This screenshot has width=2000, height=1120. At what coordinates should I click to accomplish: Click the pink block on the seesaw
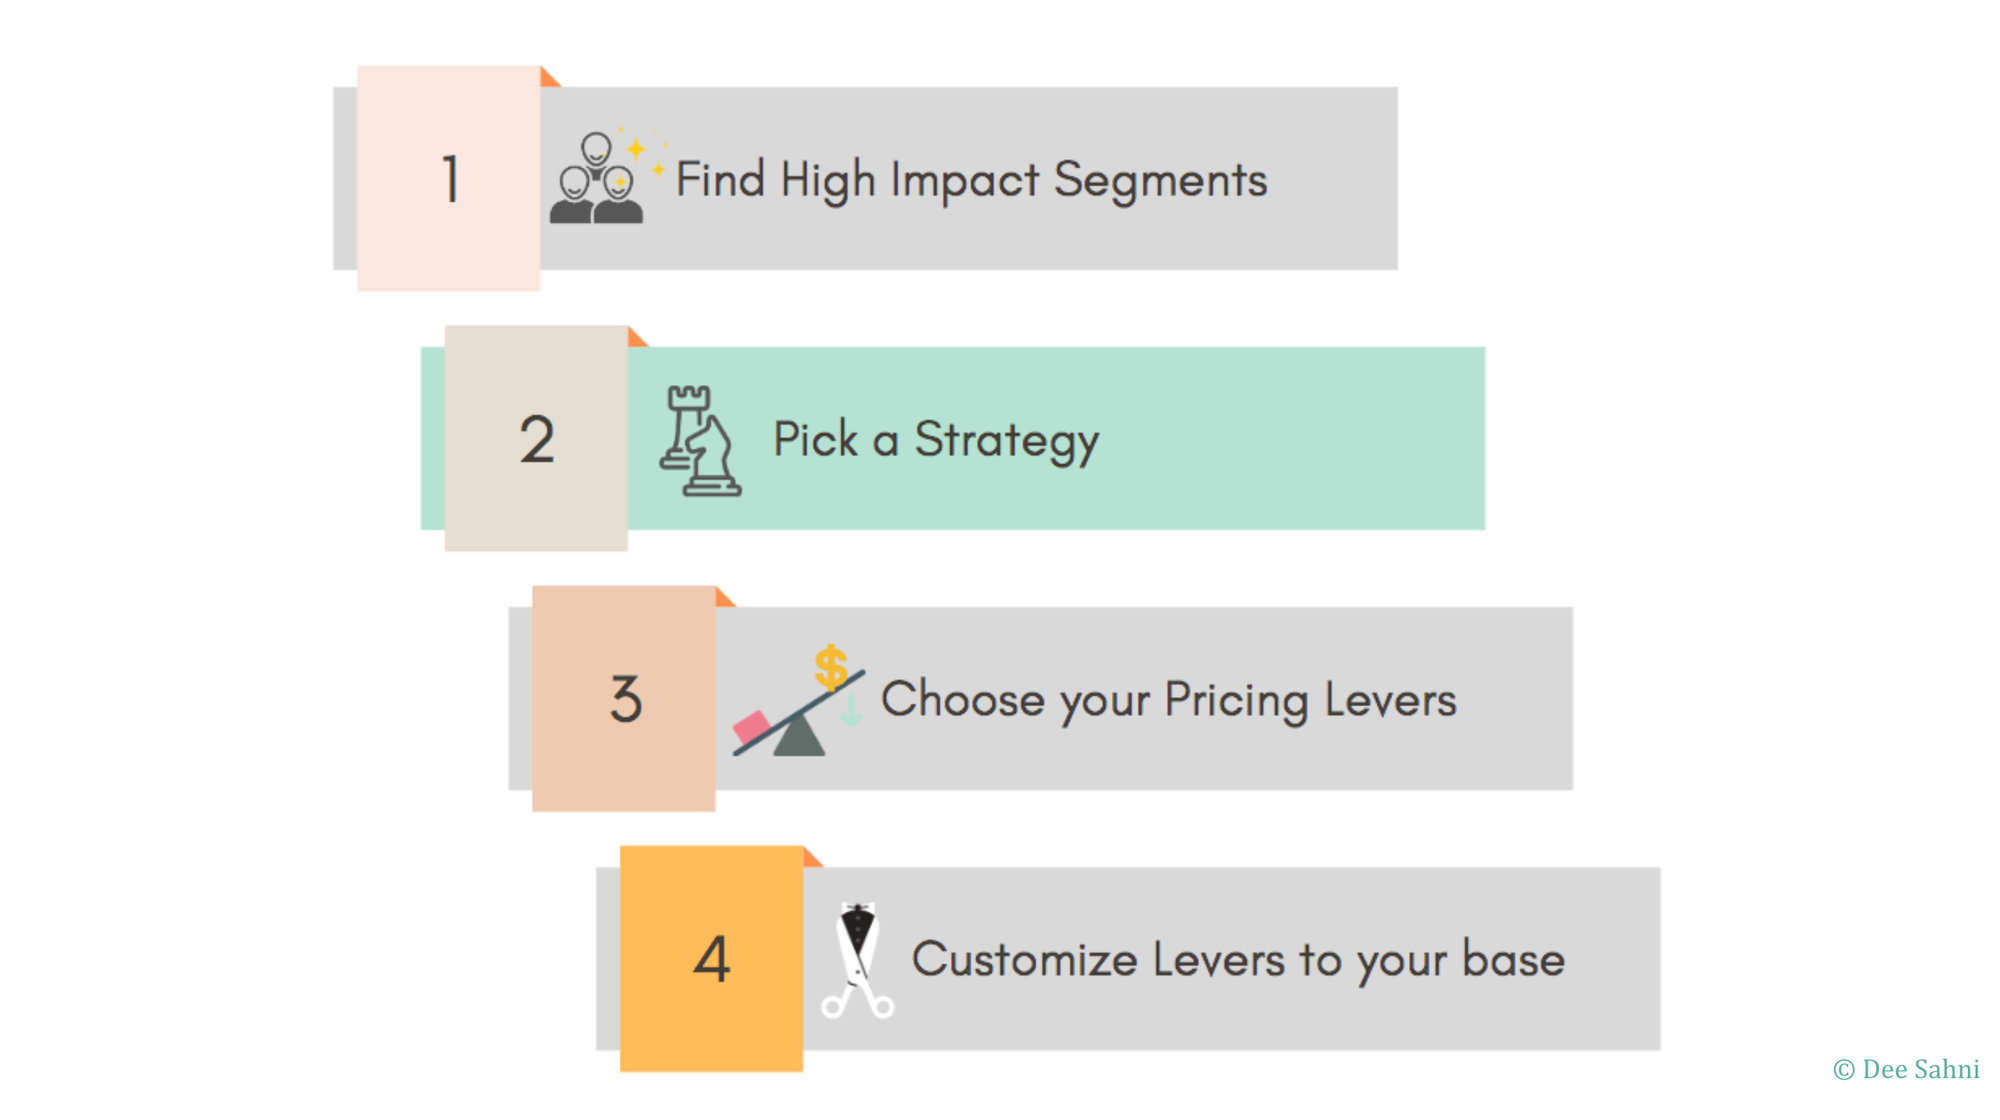(752, 727)
